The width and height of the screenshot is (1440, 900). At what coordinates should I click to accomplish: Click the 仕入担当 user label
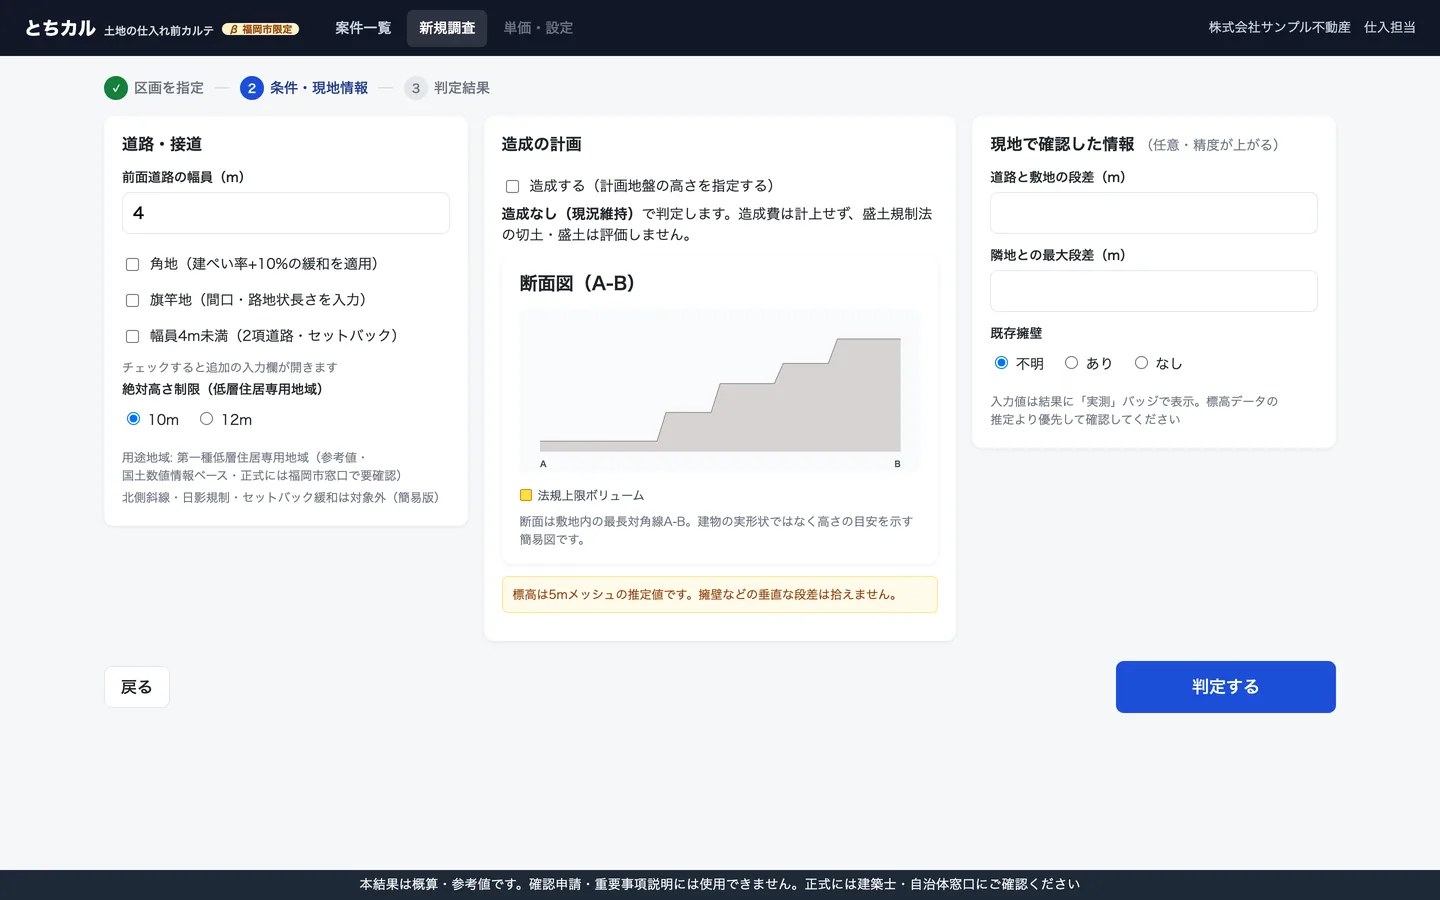(1390, 28)
